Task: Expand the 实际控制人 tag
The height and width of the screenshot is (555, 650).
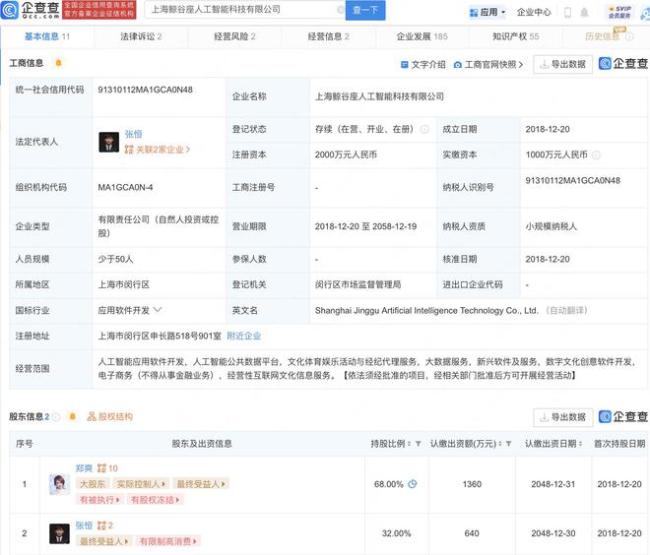Action: 141,484
